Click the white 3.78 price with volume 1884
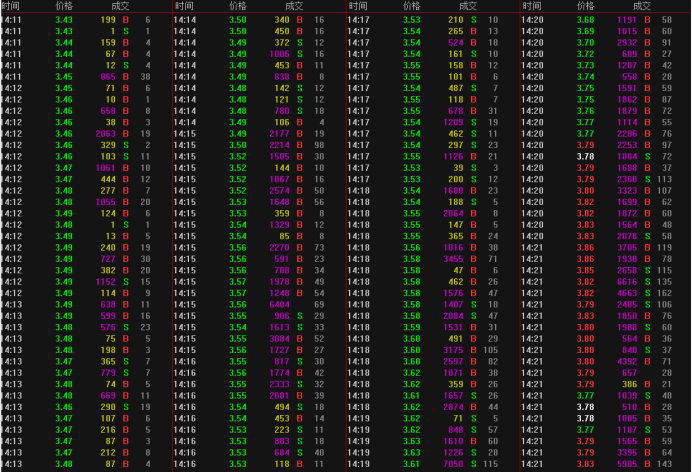Screen dimensions: 692x472 point(585,155)
